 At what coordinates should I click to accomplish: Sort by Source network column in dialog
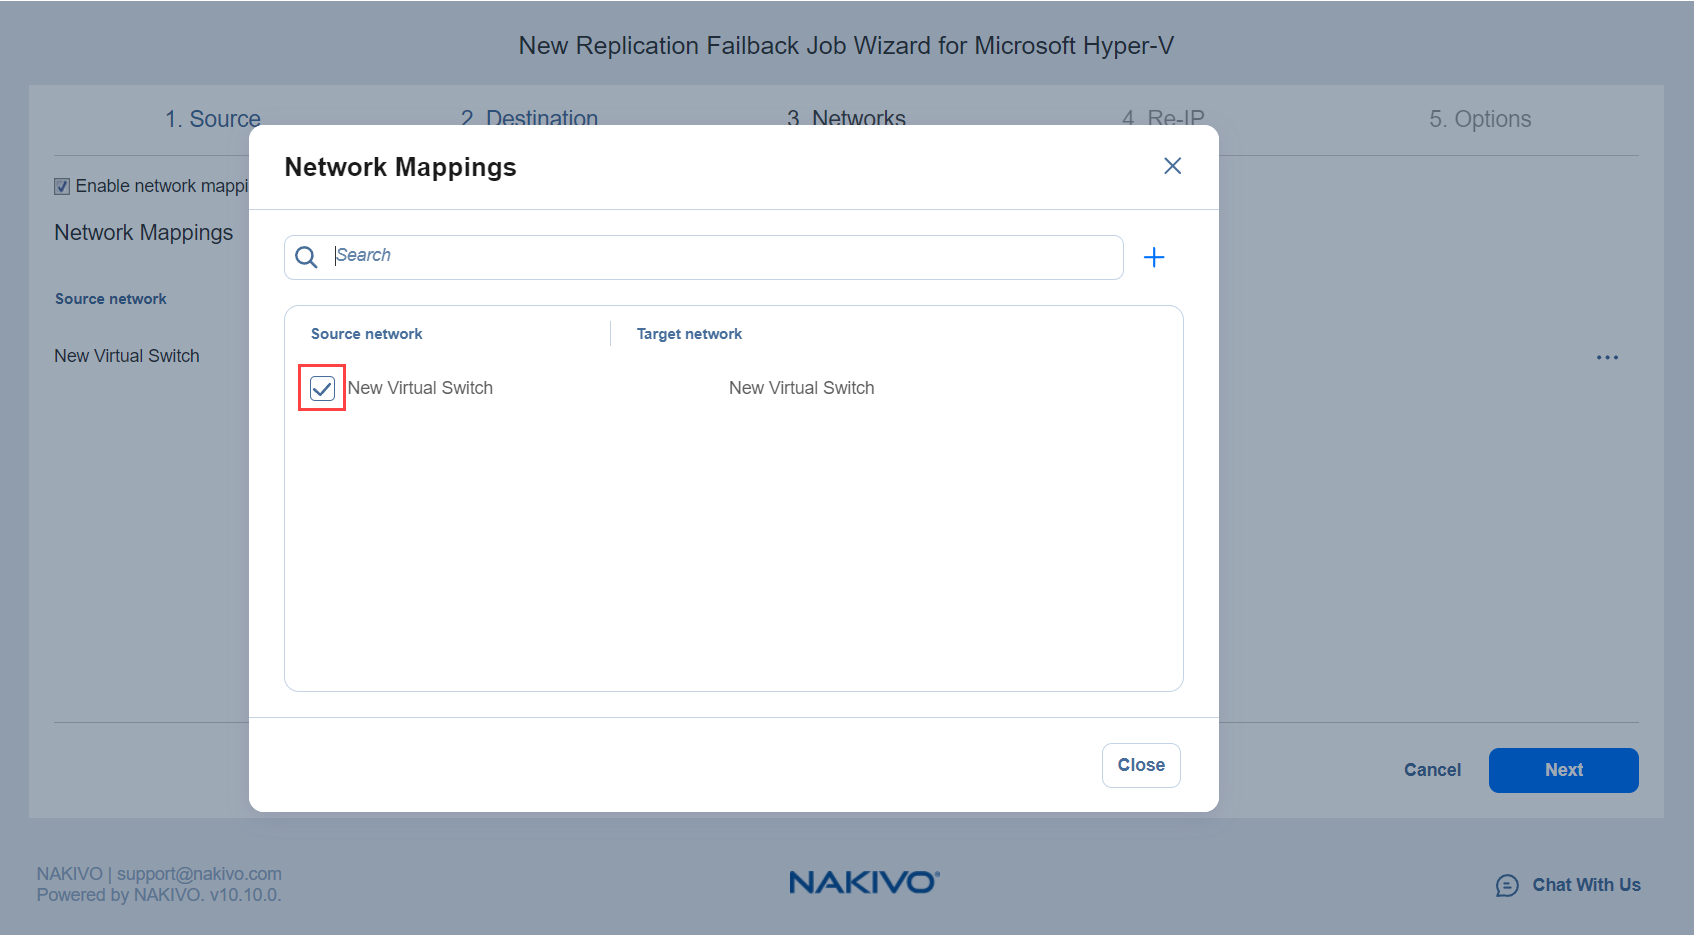[x=366, y=334]
